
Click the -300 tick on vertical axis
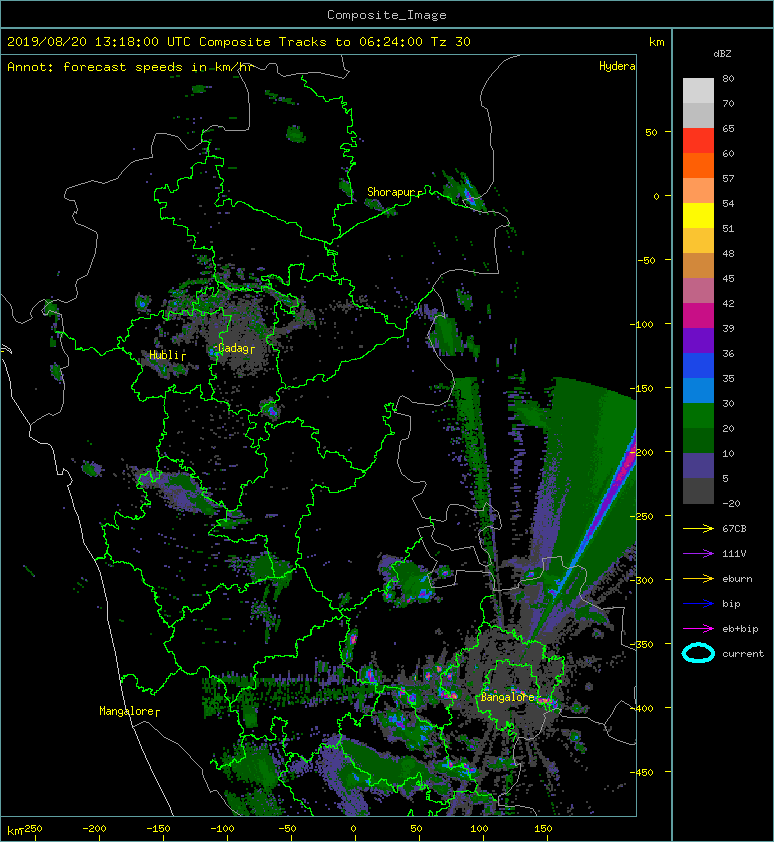pyautogui.click(x=641, y=580)
